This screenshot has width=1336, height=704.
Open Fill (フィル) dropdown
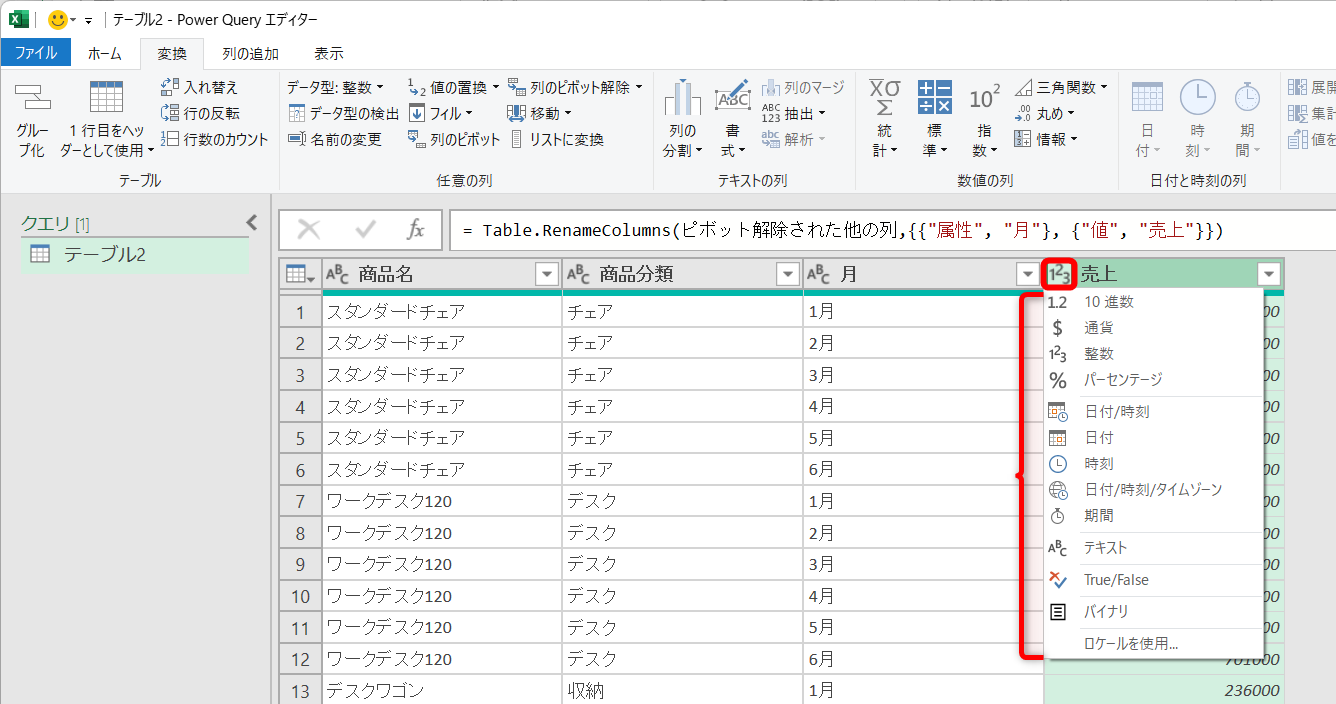pos(440,113)
